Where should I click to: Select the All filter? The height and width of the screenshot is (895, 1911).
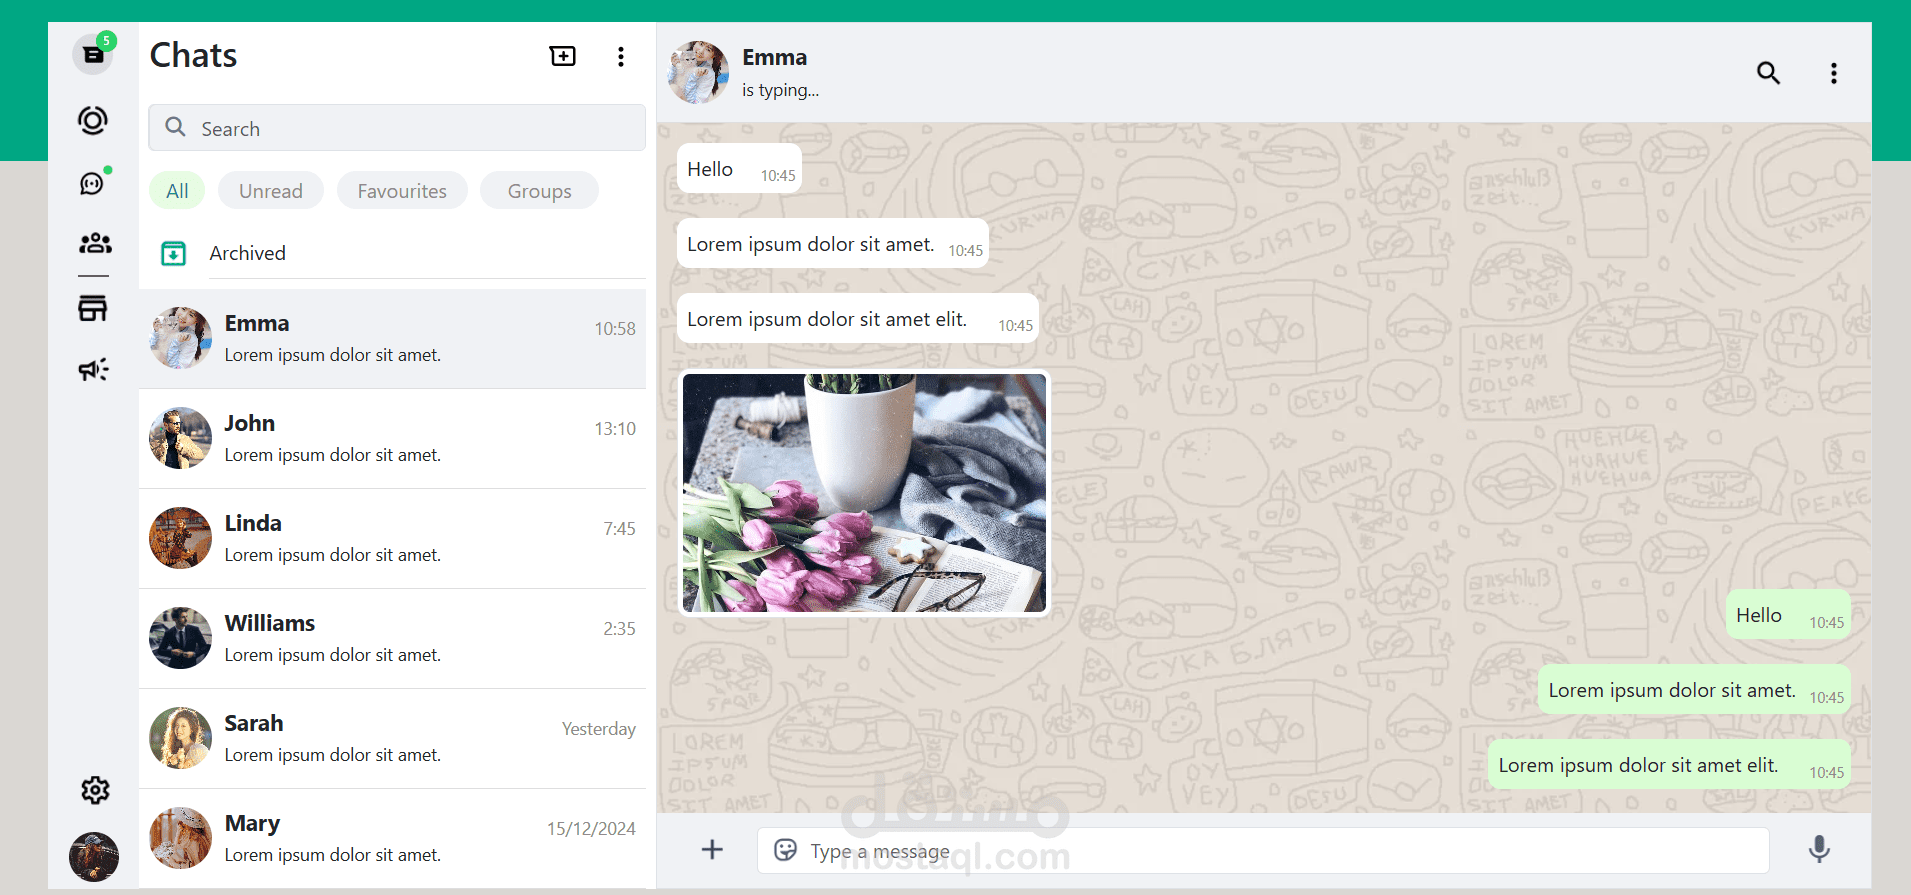pos(177,191)
